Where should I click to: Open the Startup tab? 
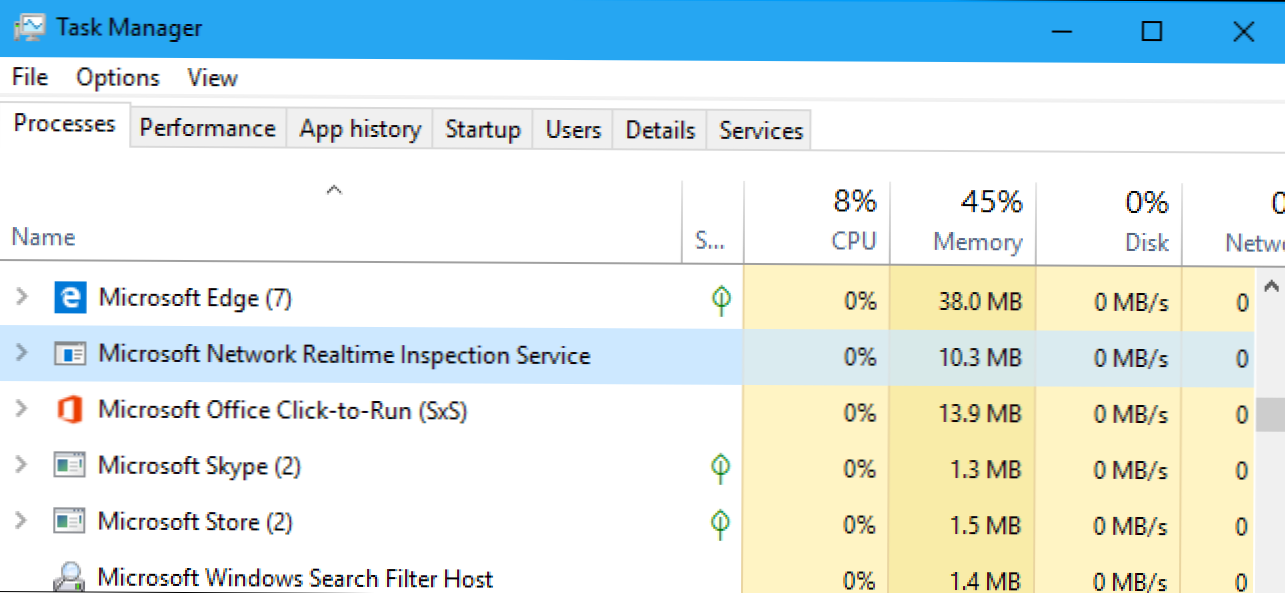pyautogui.click(x=483, y=130)
